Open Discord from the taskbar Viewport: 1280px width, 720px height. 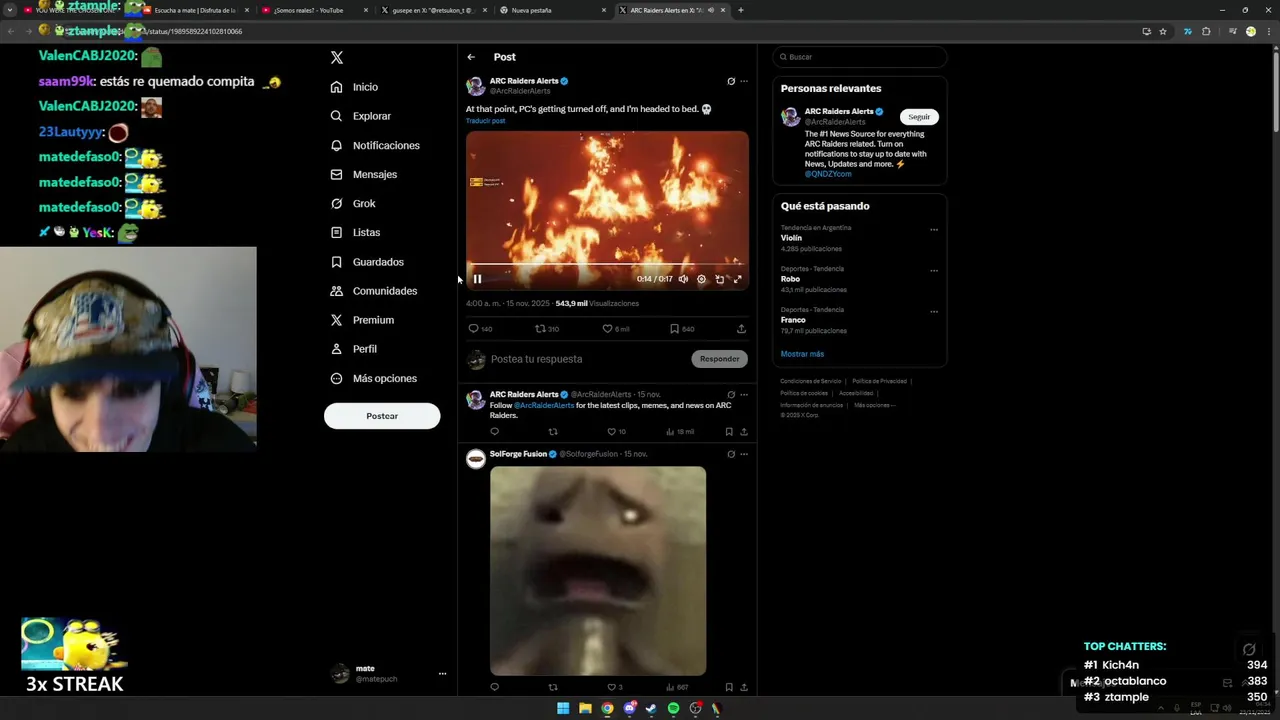click(x=629, y=708)
